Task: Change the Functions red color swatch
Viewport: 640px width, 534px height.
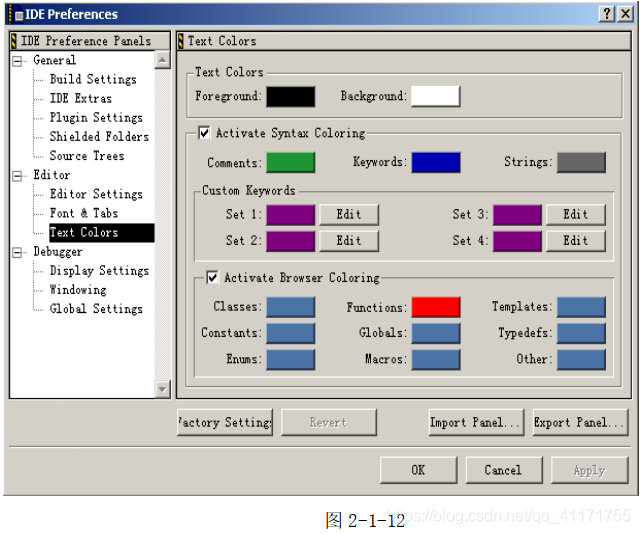Action: pos(436,307)
